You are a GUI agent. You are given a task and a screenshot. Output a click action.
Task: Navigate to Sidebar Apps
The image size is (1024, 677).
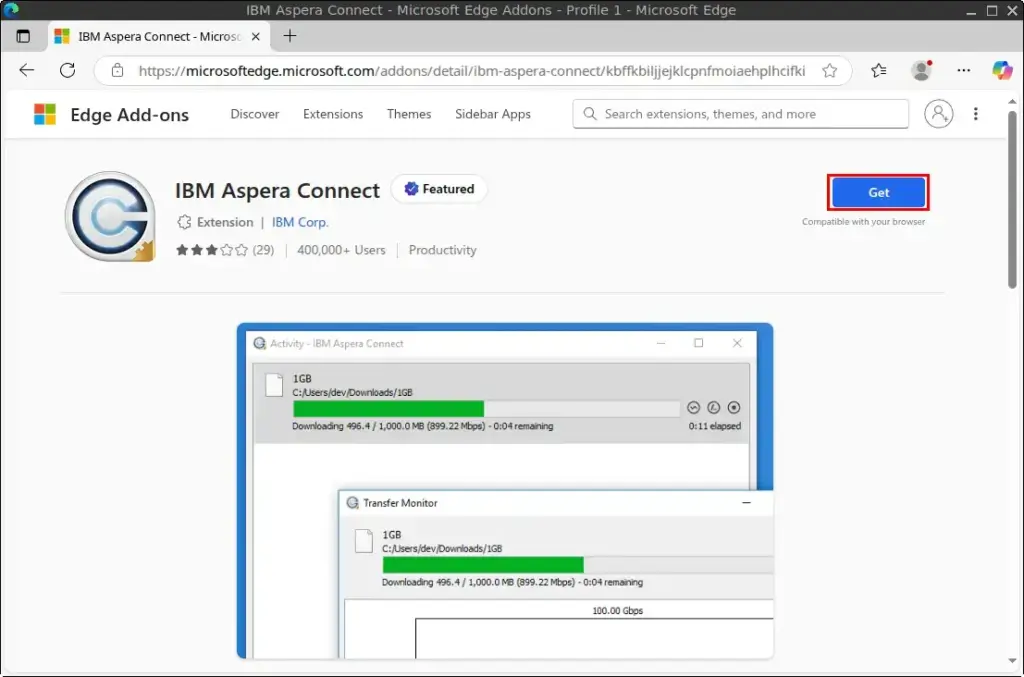(493, 114)
